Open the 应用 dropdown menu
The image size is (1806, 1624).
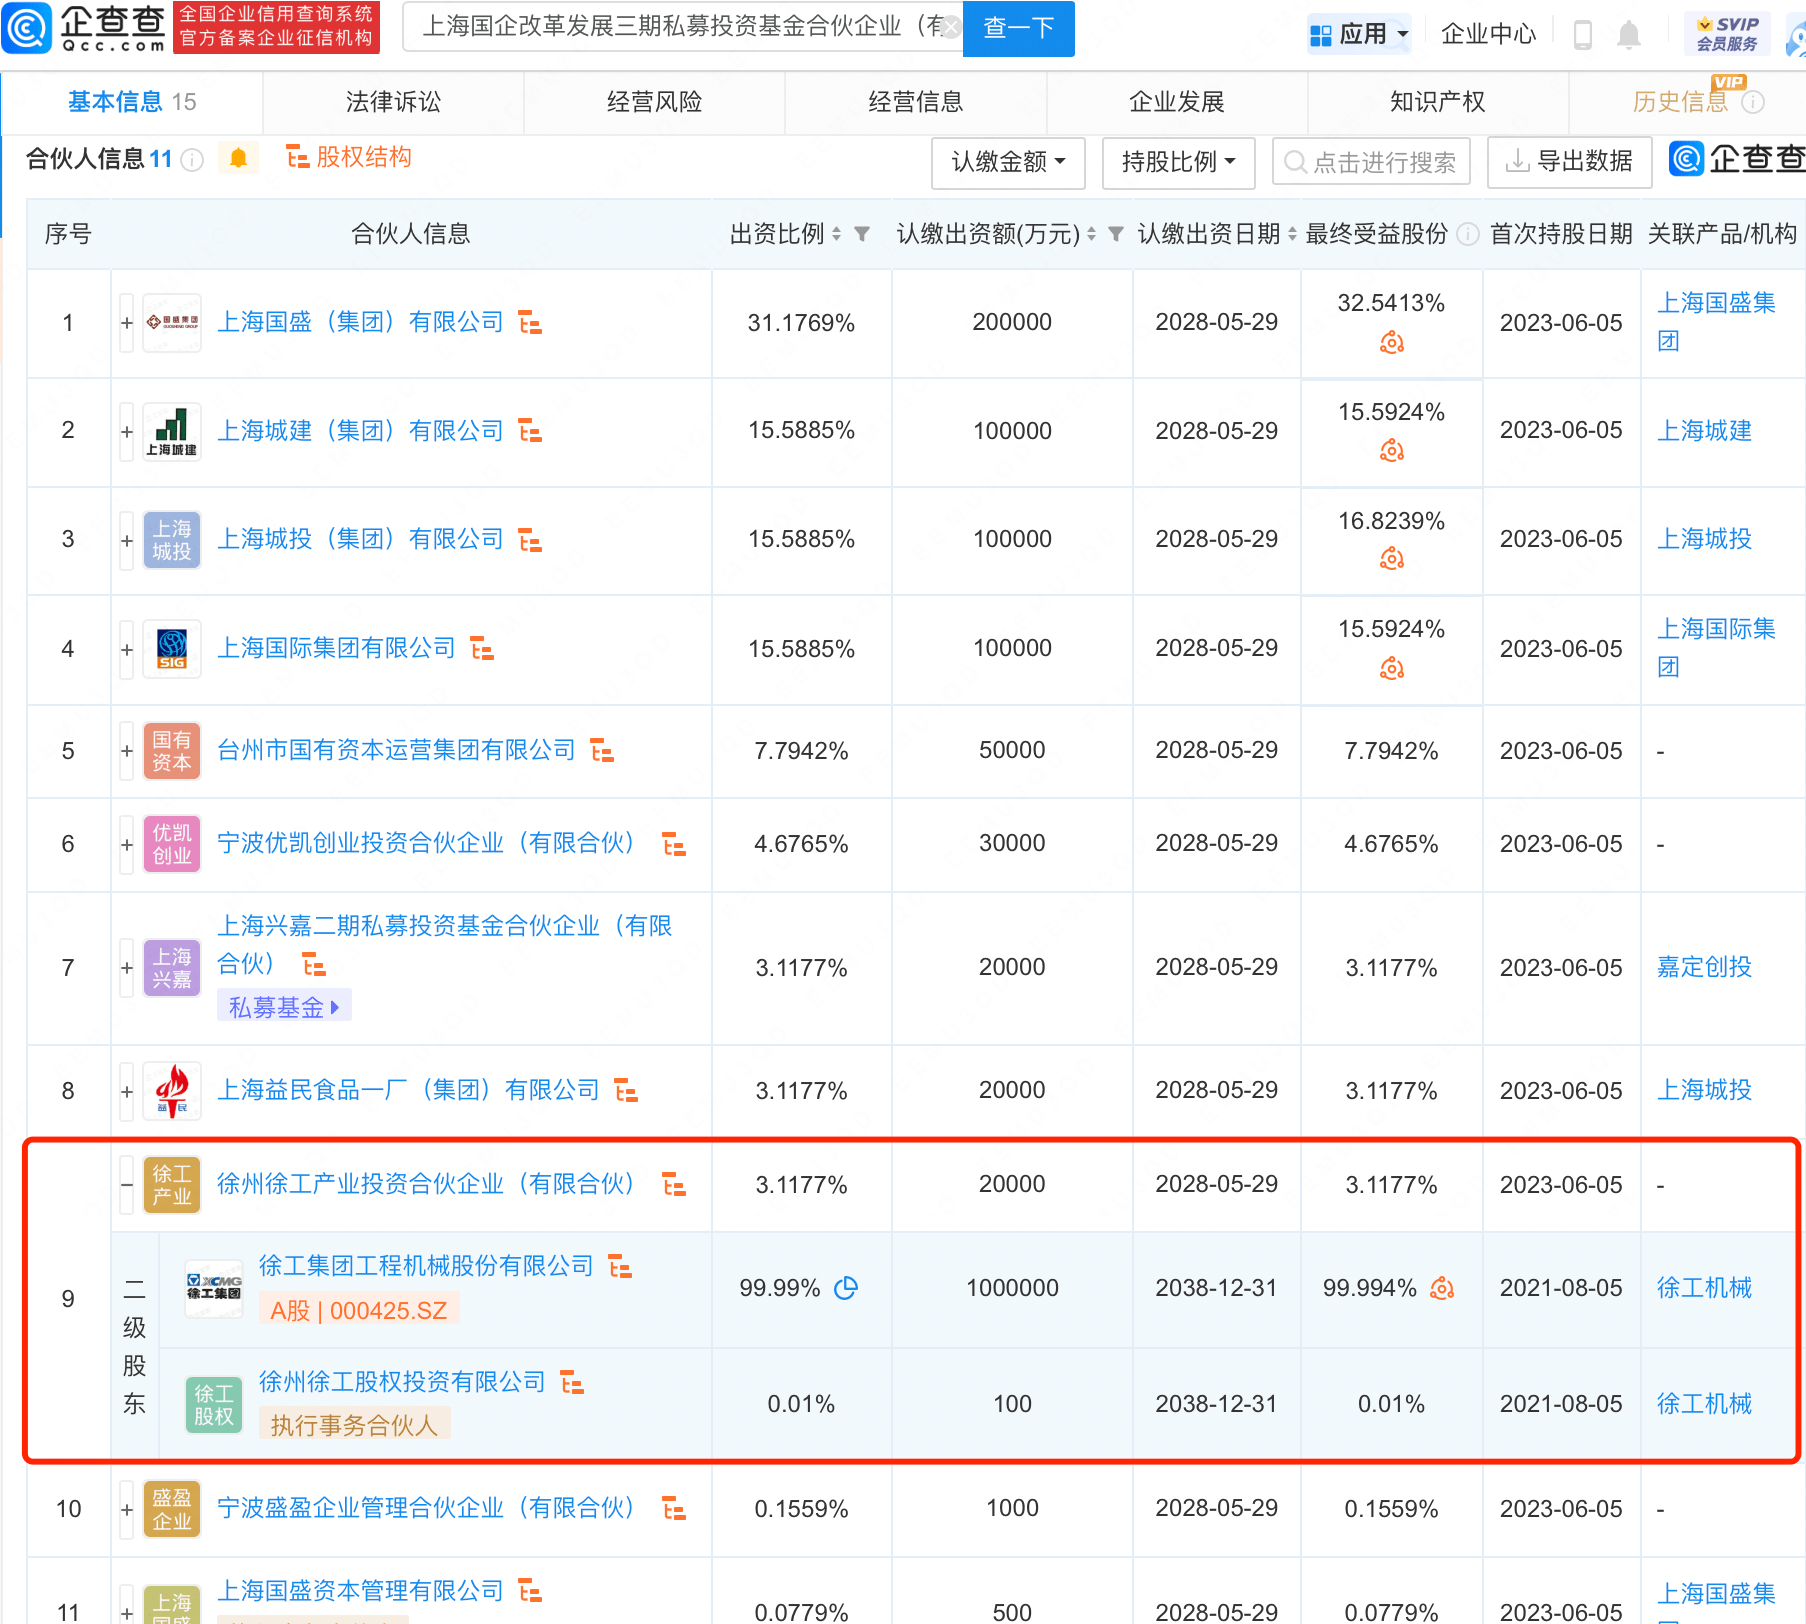tap(1359, 35)
